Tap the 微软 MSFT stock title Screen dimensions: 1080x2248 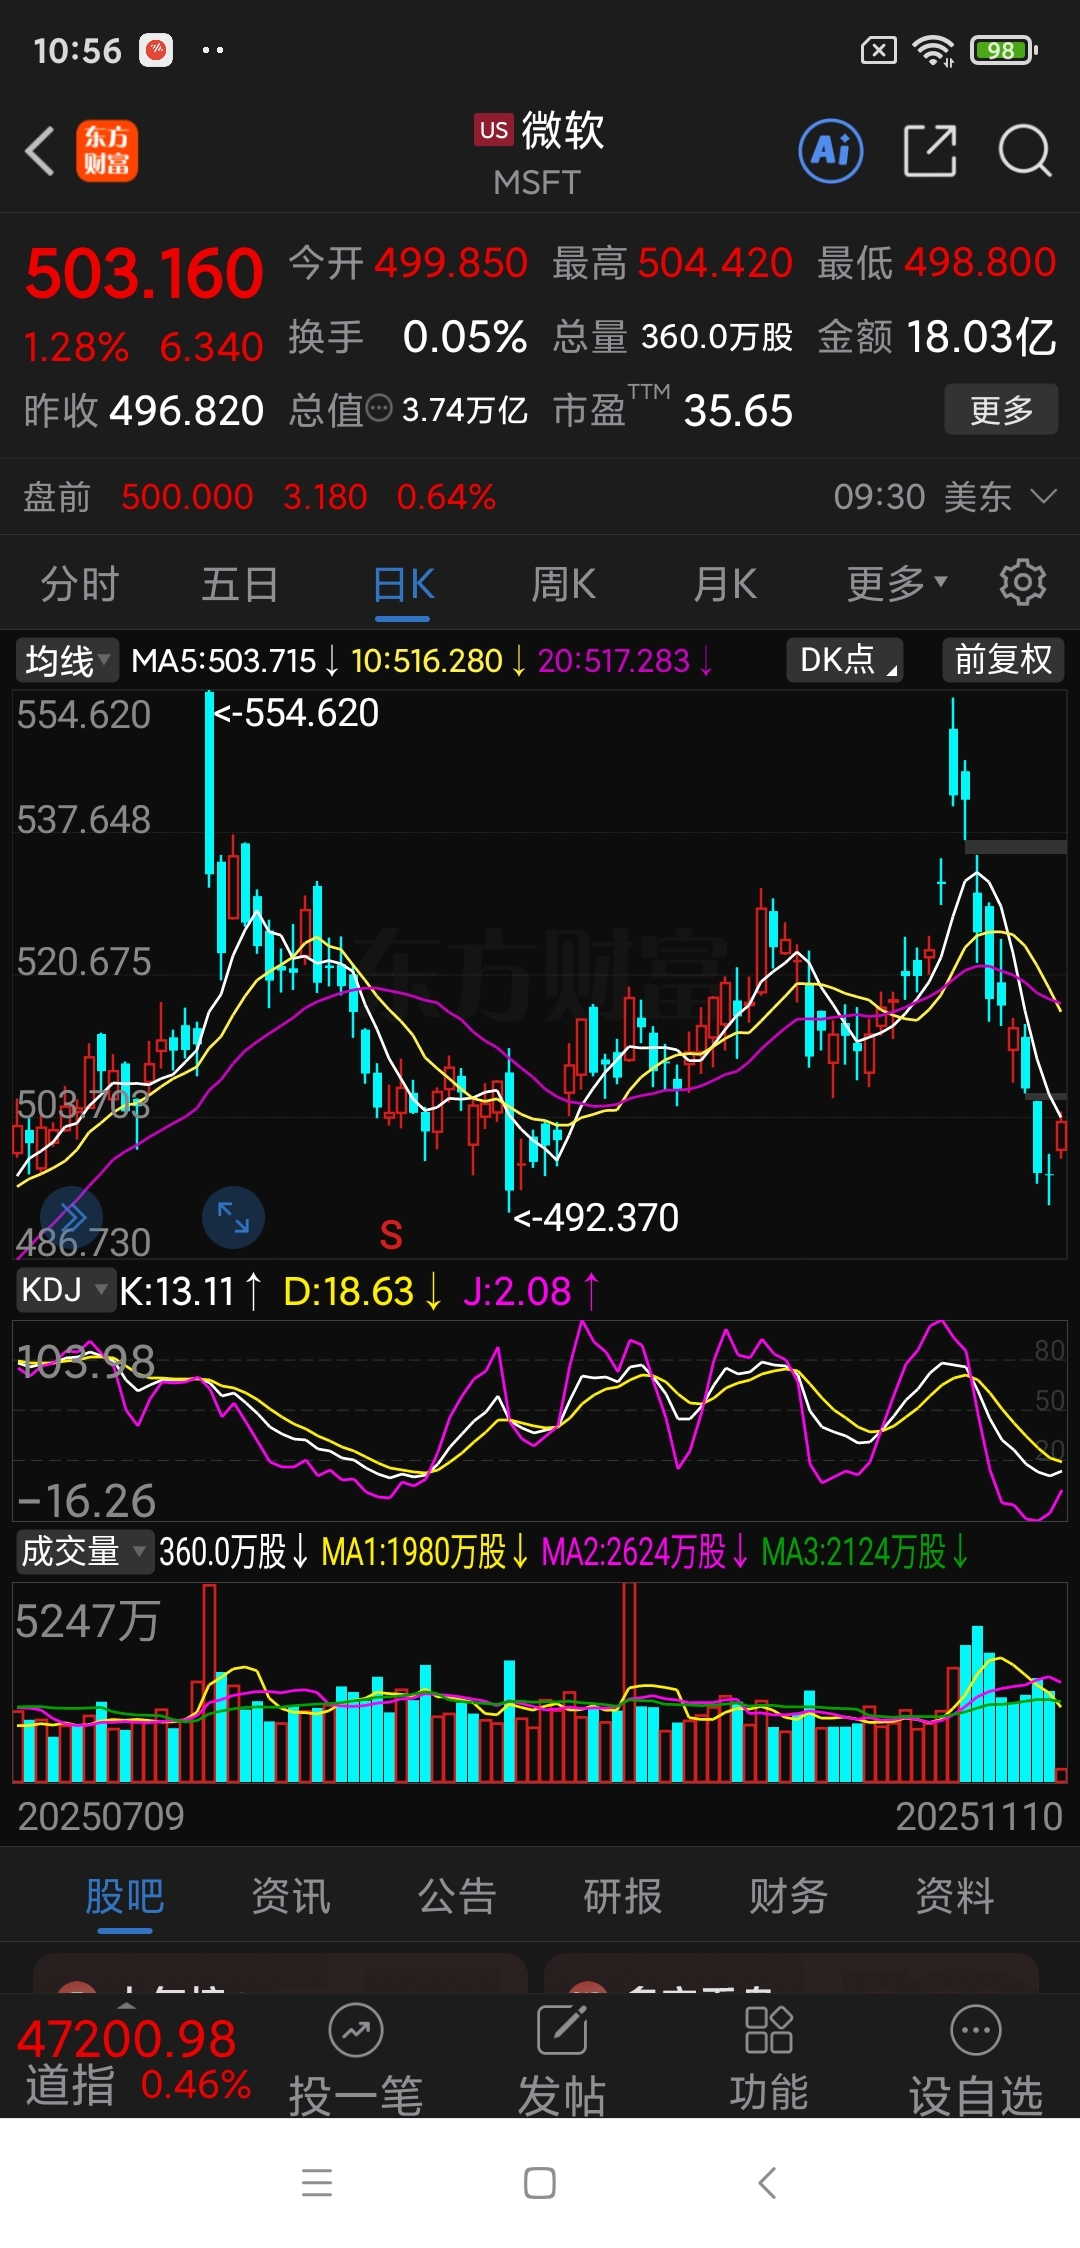[x=539, y=152]
